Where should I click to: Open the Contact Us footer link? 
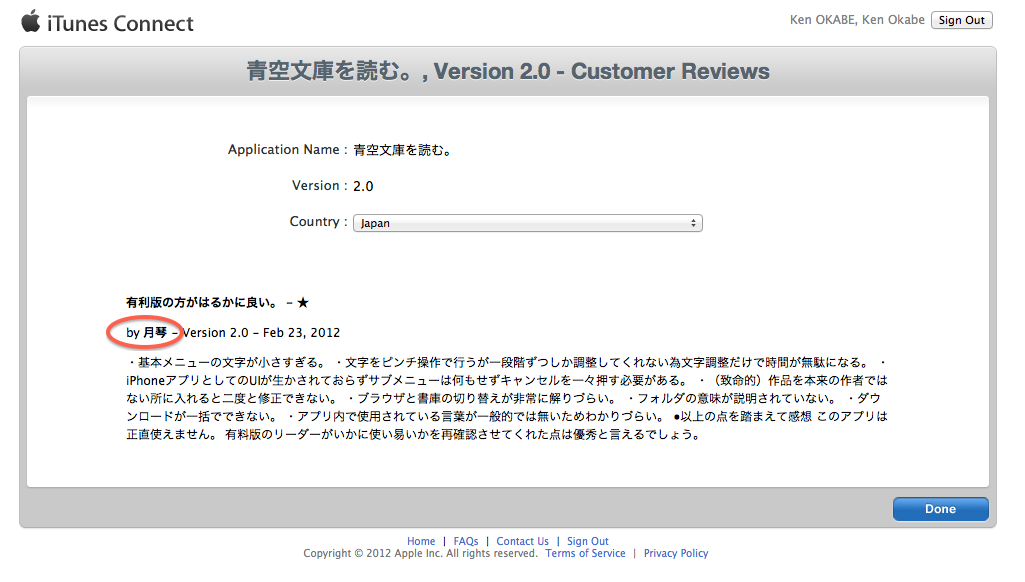coord(522,541)
